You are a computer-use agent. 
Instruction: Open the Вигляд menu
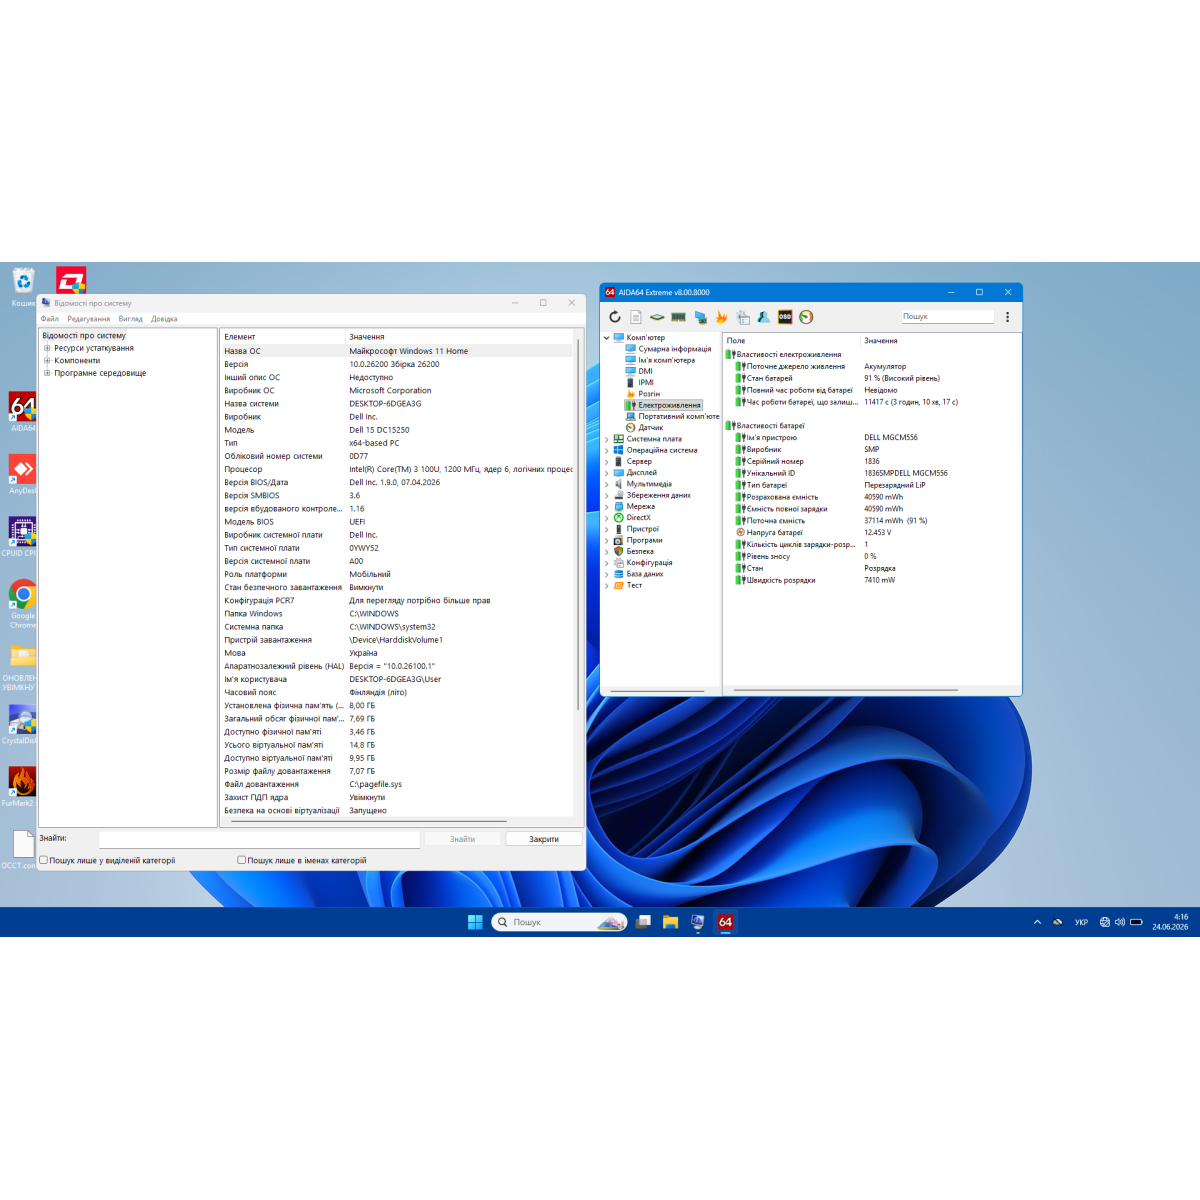pos(131,319)
